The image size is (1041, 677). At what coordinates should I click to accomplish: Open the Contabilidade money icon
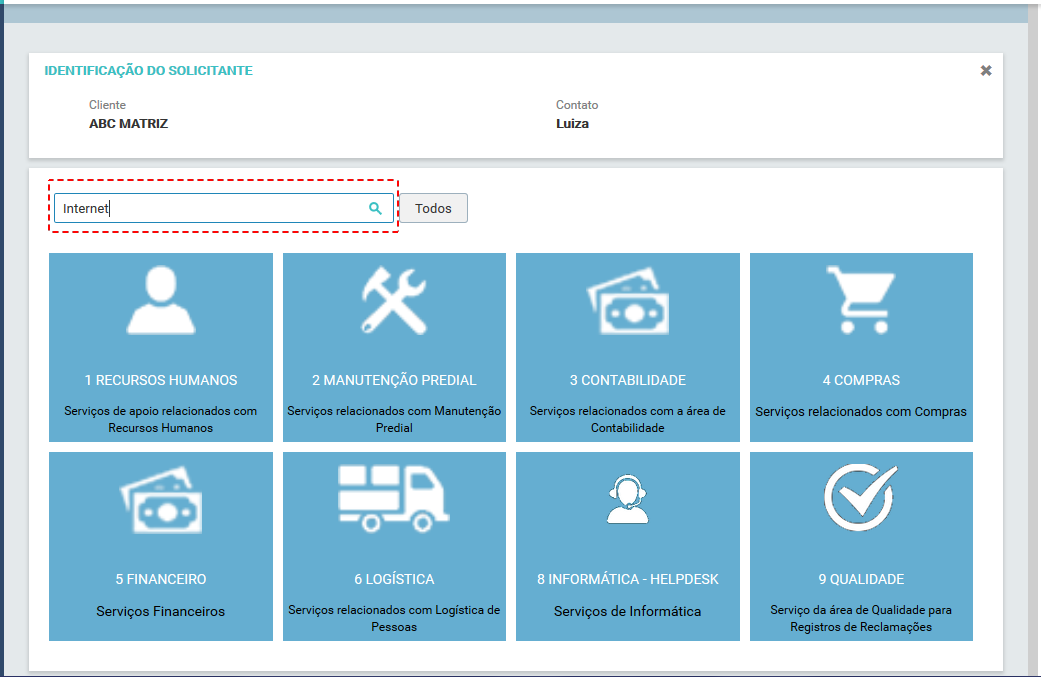627,301
